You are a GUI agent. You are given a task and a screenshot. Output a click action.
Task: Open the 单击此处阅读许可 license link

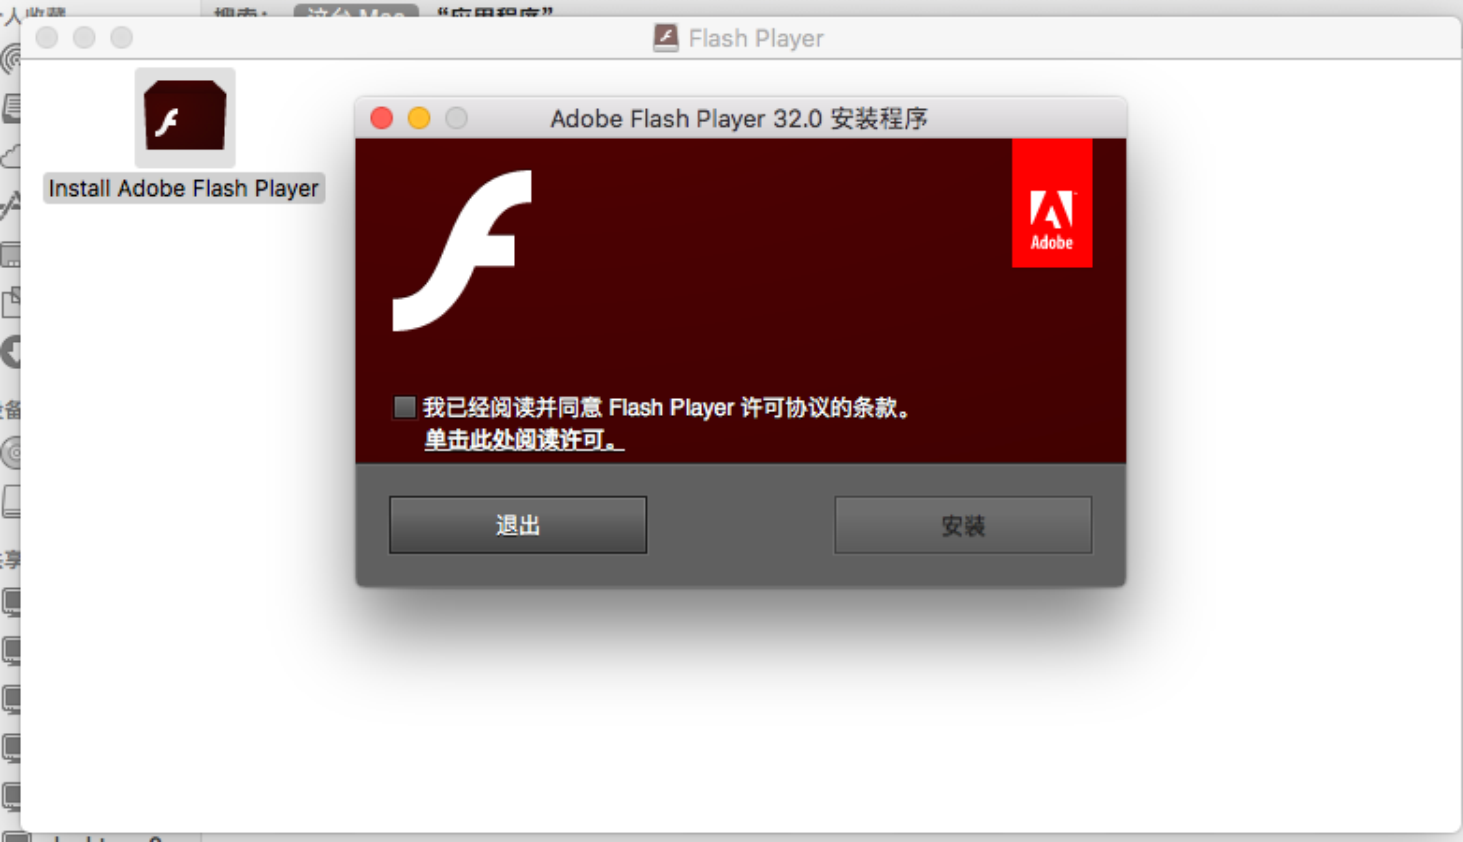tap(523, 440)
